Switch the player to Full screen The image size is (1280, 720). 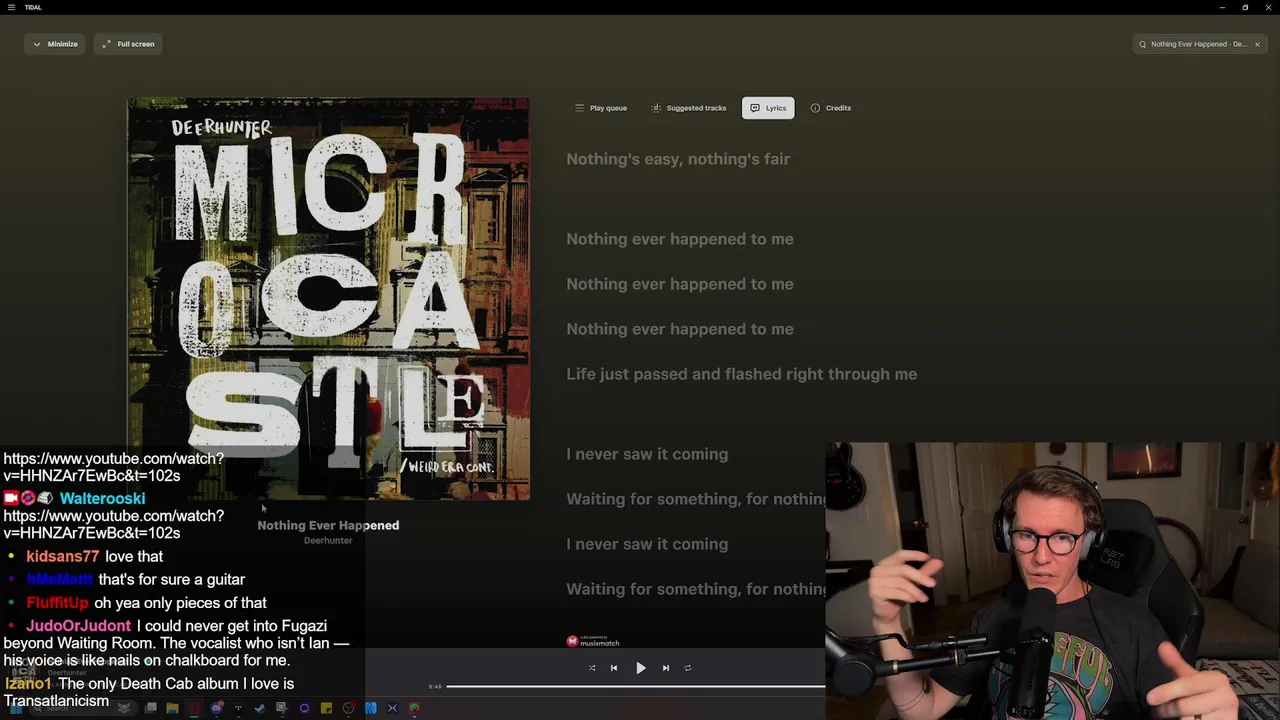(127, 44)
